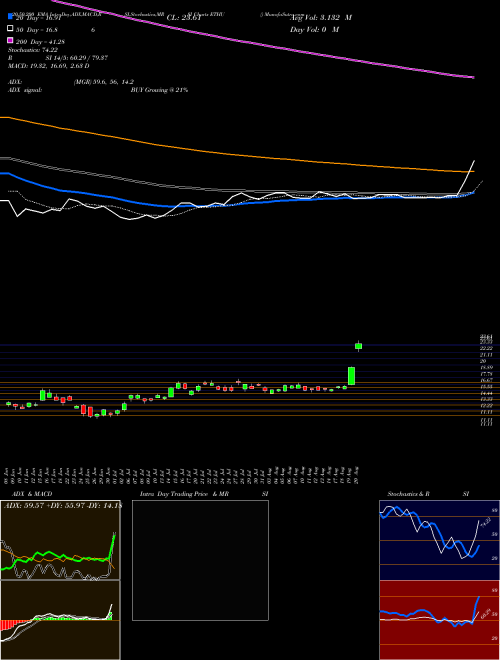Click the orange moving average line

pyautogui.click(x=236, y=154)
